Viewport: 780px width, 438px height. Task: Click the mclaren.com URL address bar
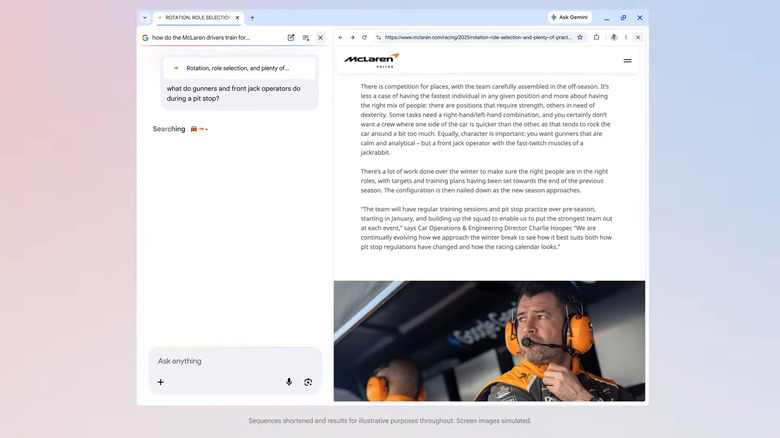point(478,37)
